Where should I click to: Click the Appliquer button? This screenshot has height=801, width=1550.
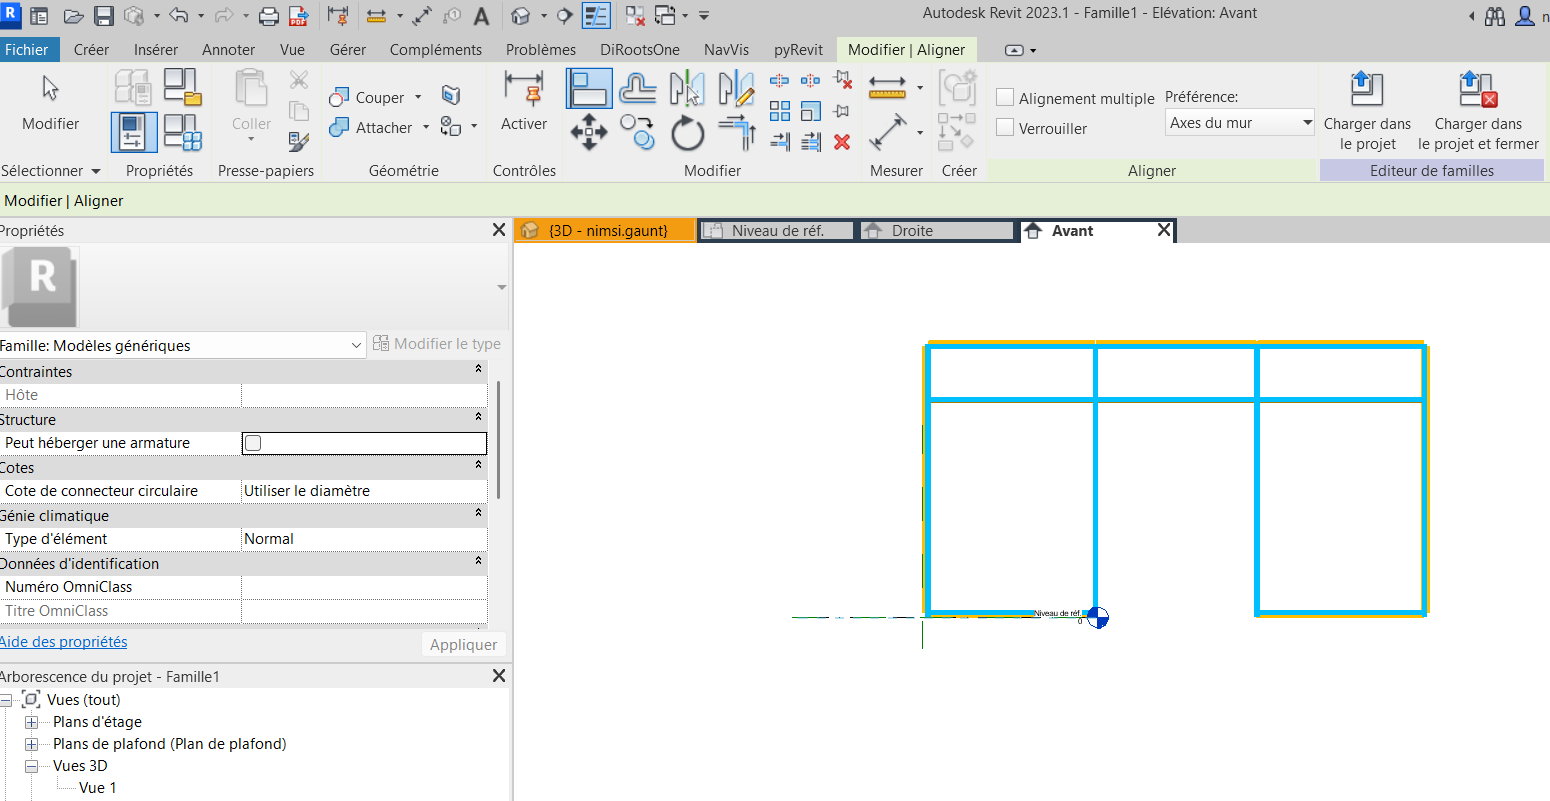[x=464, y=645]
